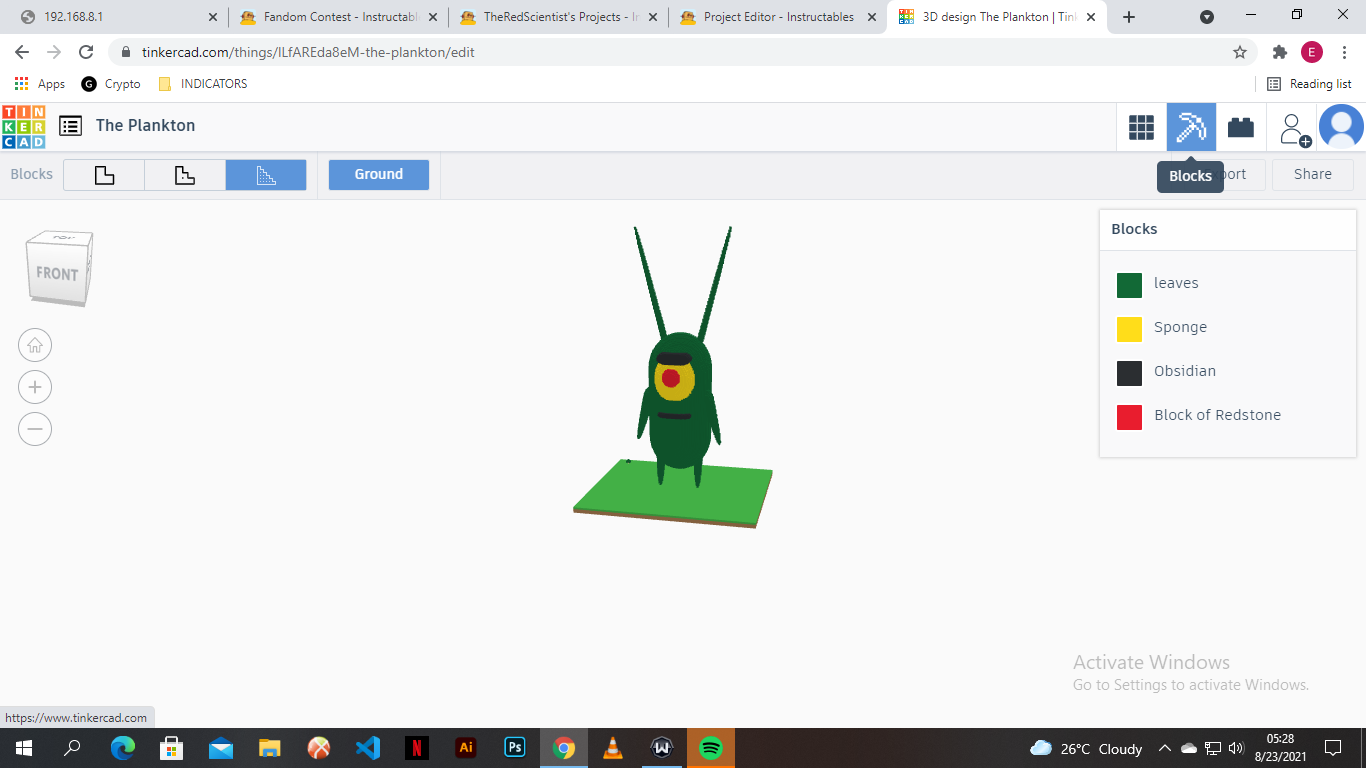1366x768 pixels.
Task: Select the largest block size option
Action: coord(104,175)
